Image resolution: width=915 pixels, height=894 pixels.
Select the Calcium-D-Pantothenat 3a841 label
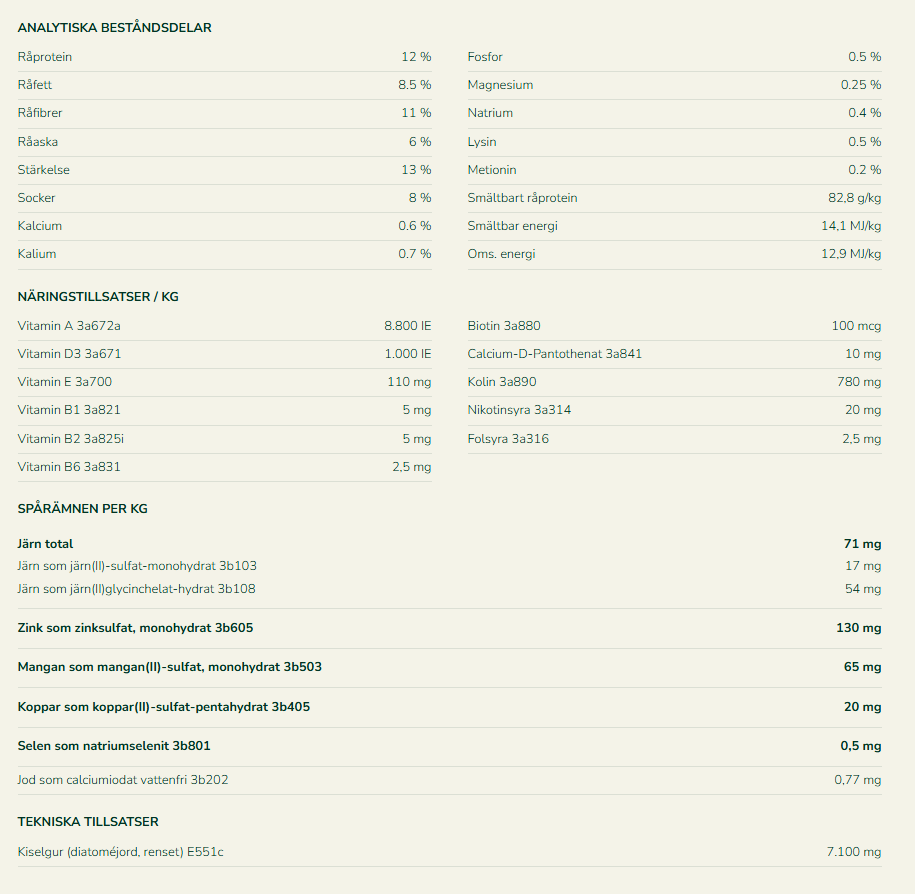coord(555,354)
